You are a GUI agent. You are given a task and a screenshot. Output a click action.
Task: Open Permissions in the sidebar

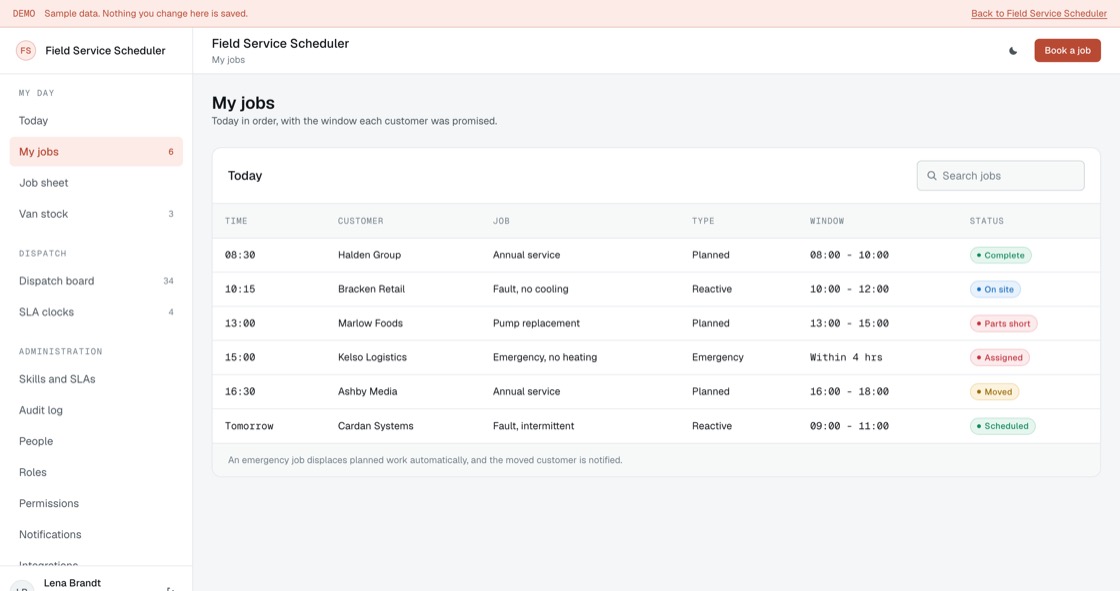click(96, 503)
